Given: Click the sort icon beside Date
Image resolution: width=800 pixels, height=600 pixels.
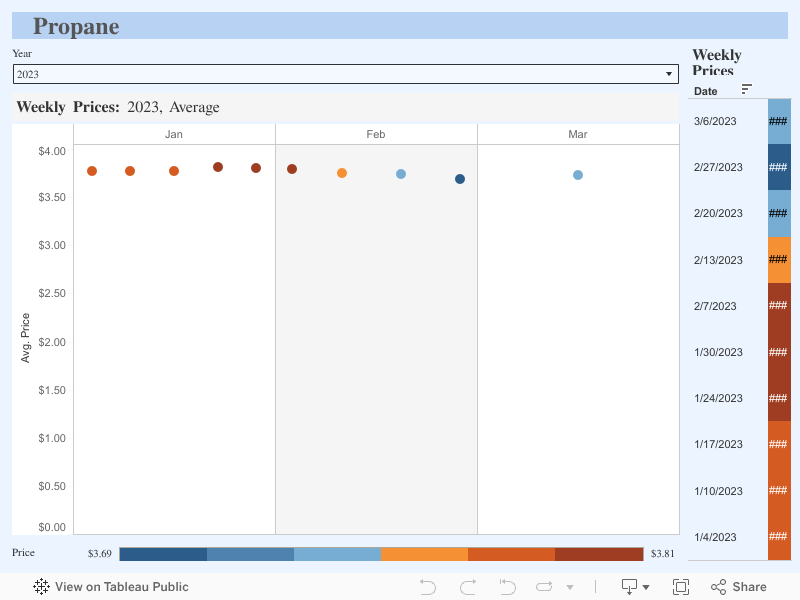Looking at the screenshot, I should [747, 90].
